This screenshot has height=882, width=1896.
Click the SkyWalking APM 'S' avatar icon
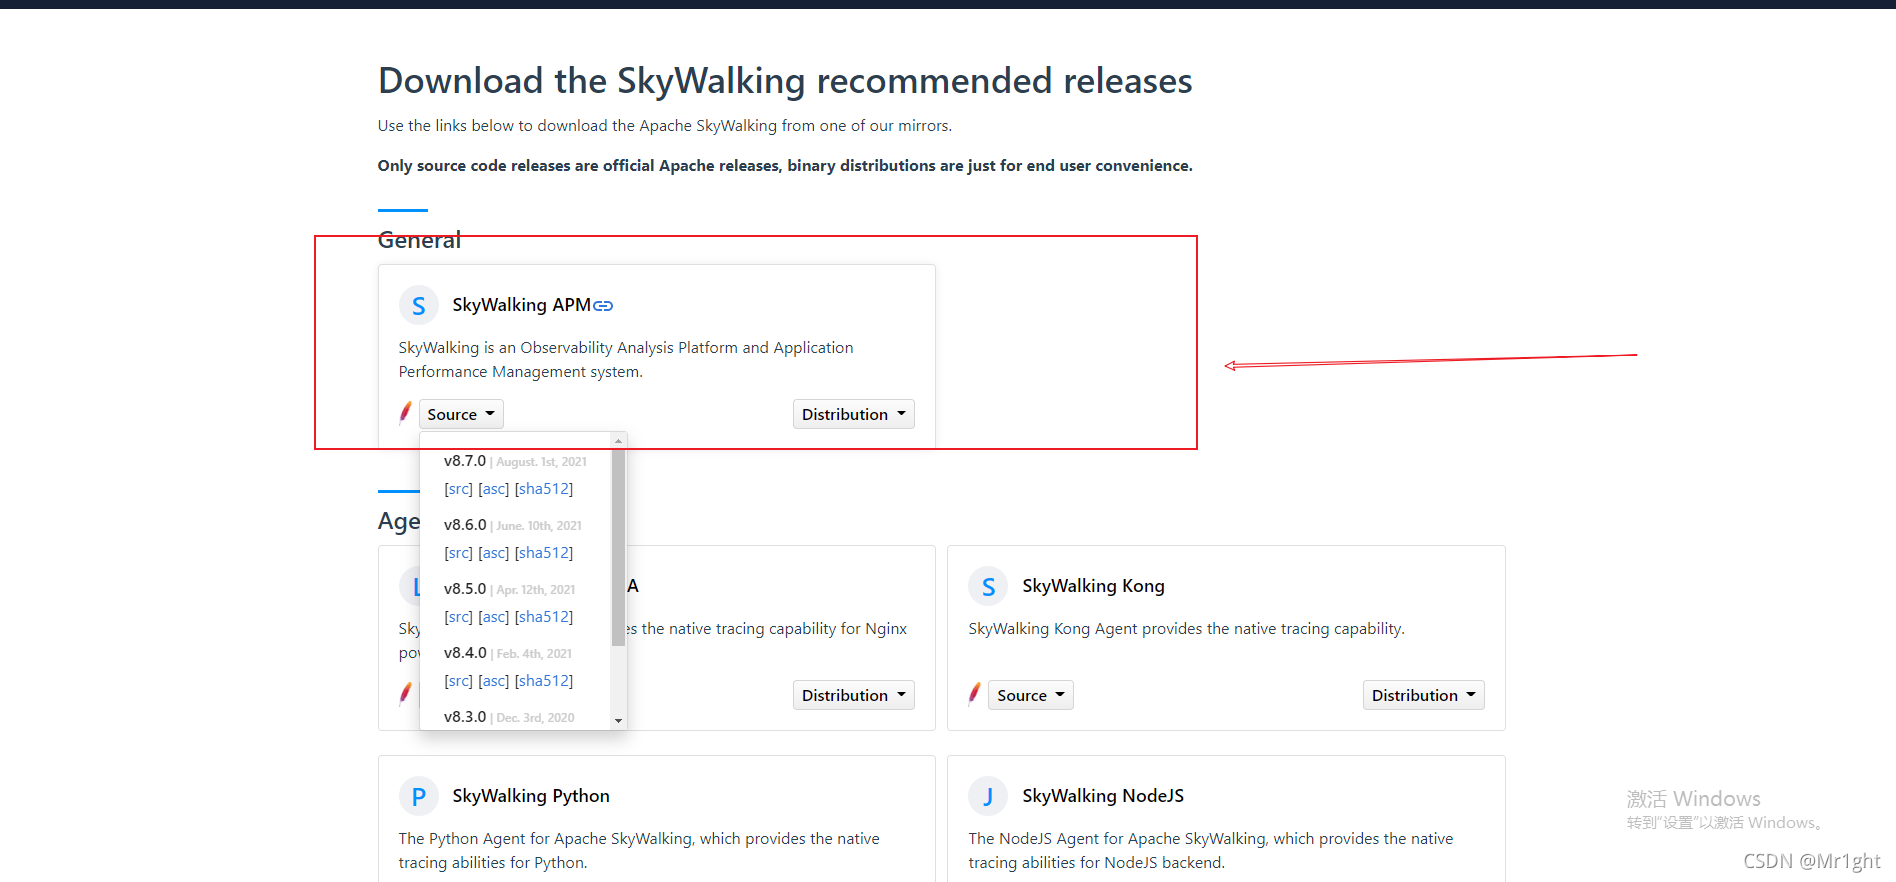point(419,306)
